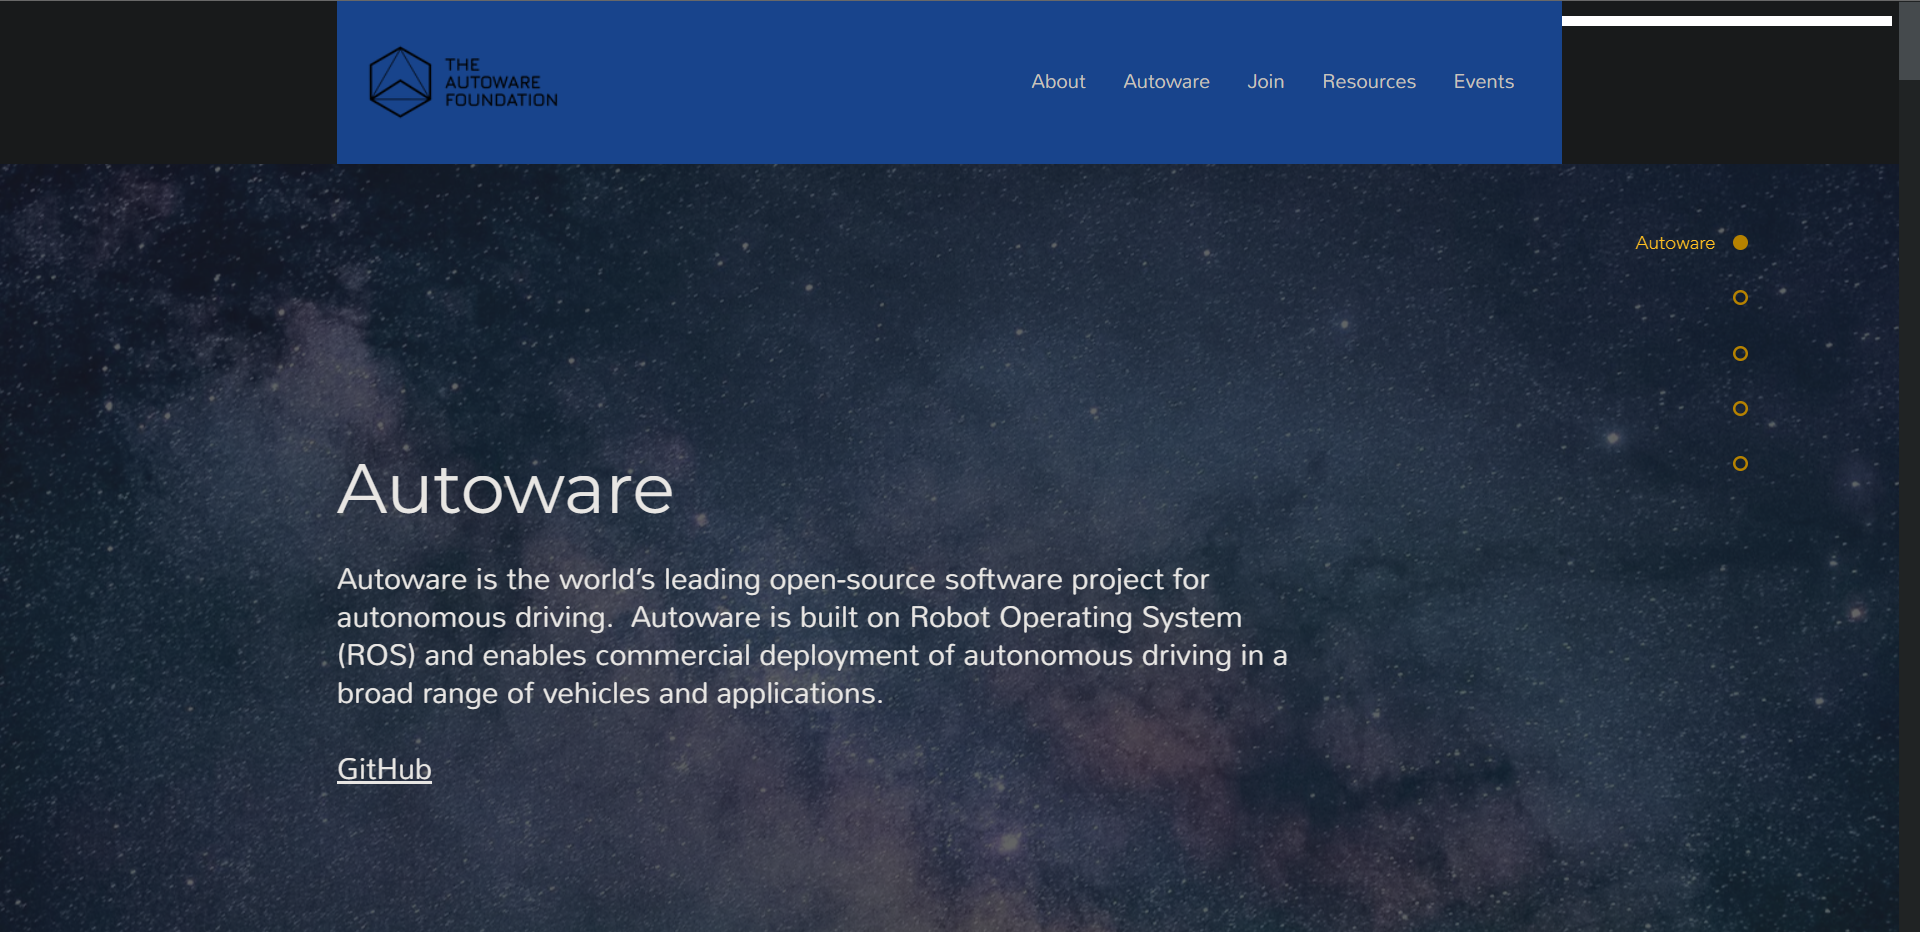Follow the GitHub link
Viewport: 1920px width, 932px height.
click(x=384, y=769)
